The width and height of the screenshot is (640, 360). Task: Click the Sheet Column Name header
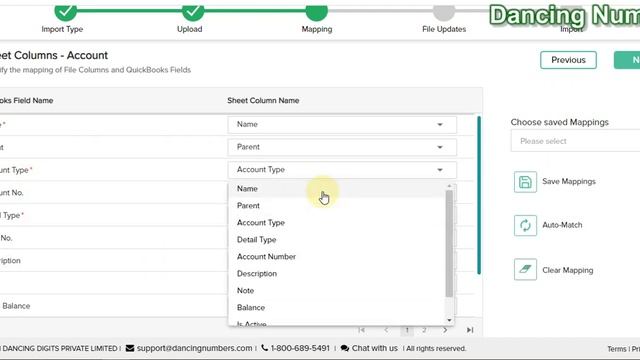263,100
